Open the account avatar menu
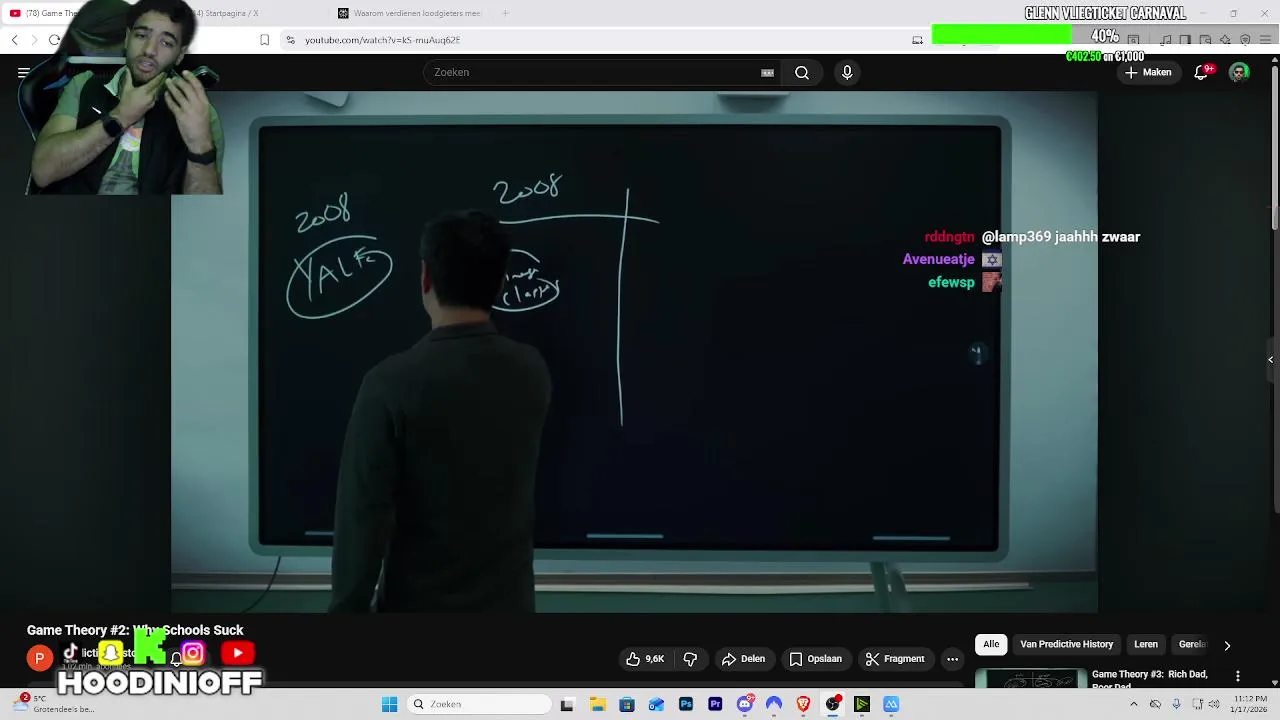The image size is (1280, 720). point(1239,72)
